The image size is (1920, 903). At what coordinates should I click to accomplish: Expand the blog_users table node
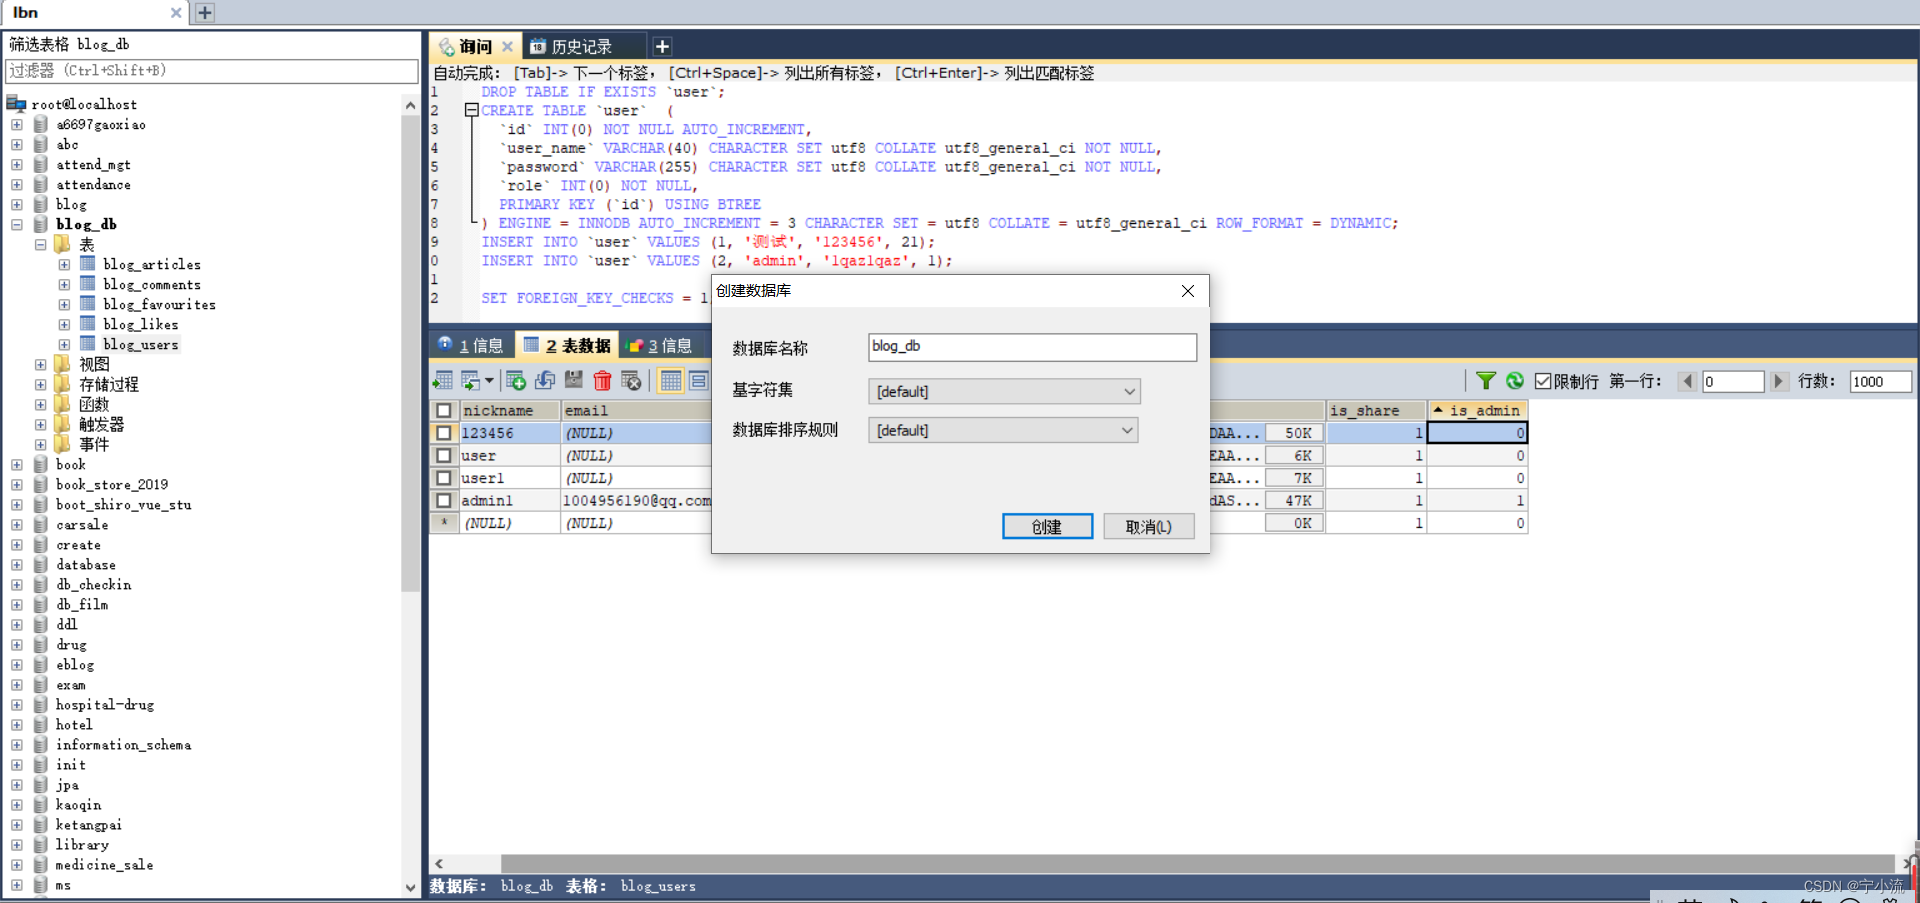64,344
